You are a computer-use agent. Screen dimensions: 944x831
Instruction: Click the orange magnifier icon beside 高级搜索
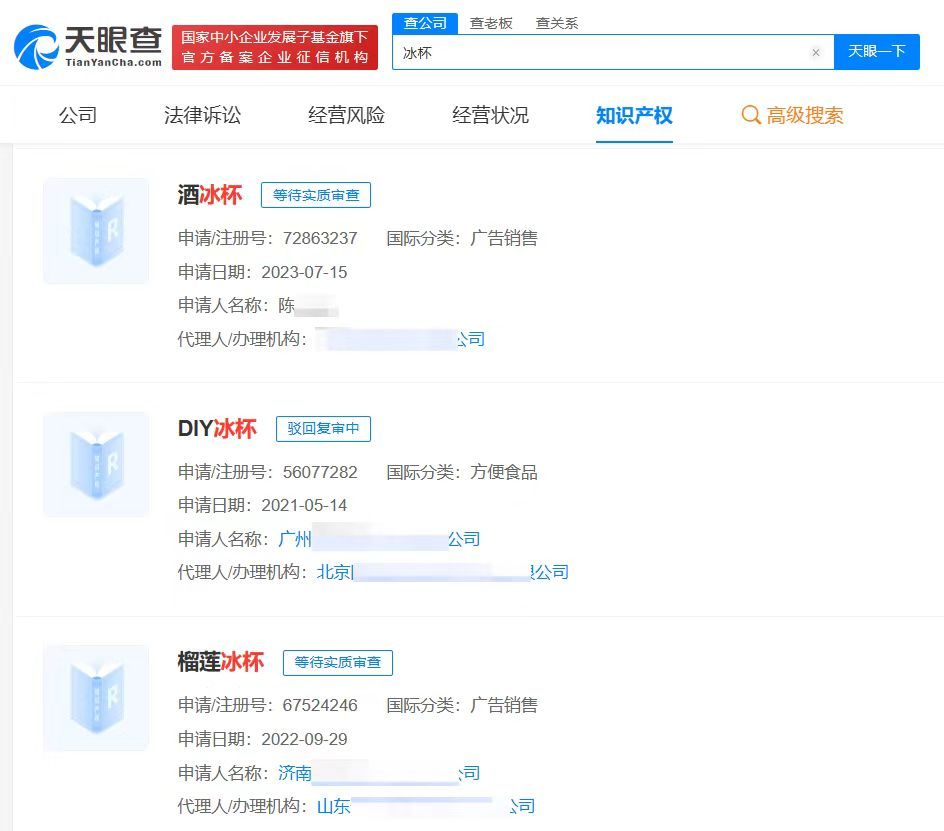[750, 116]
